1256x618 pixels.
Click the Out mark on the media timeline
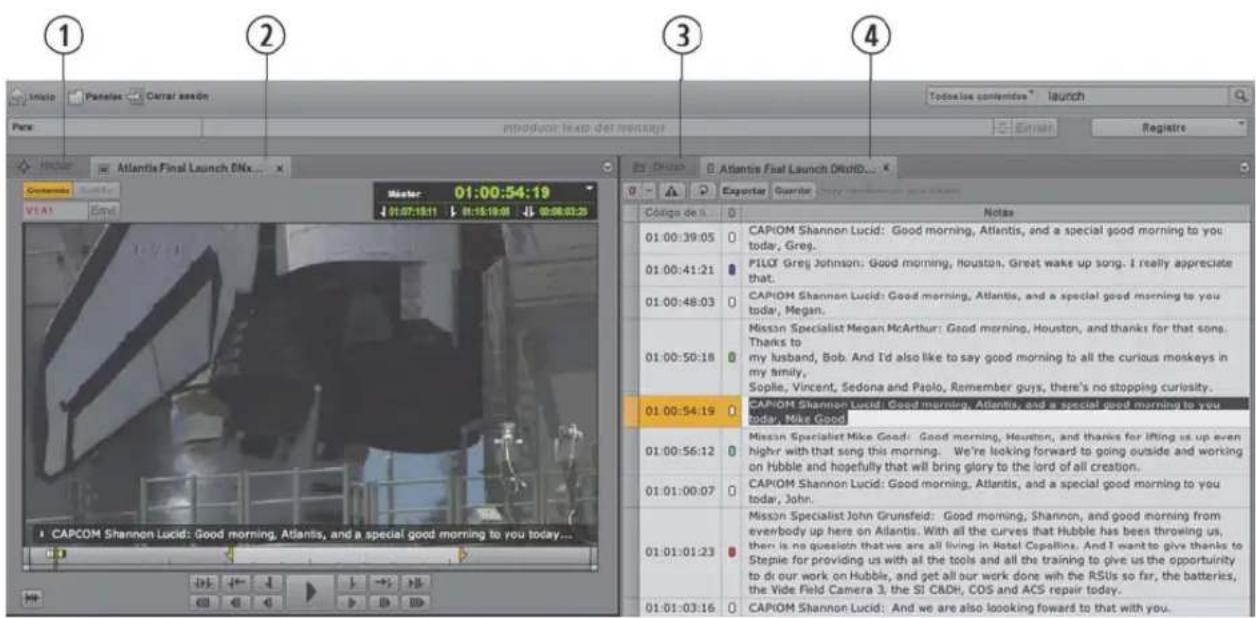pos(463,553)
